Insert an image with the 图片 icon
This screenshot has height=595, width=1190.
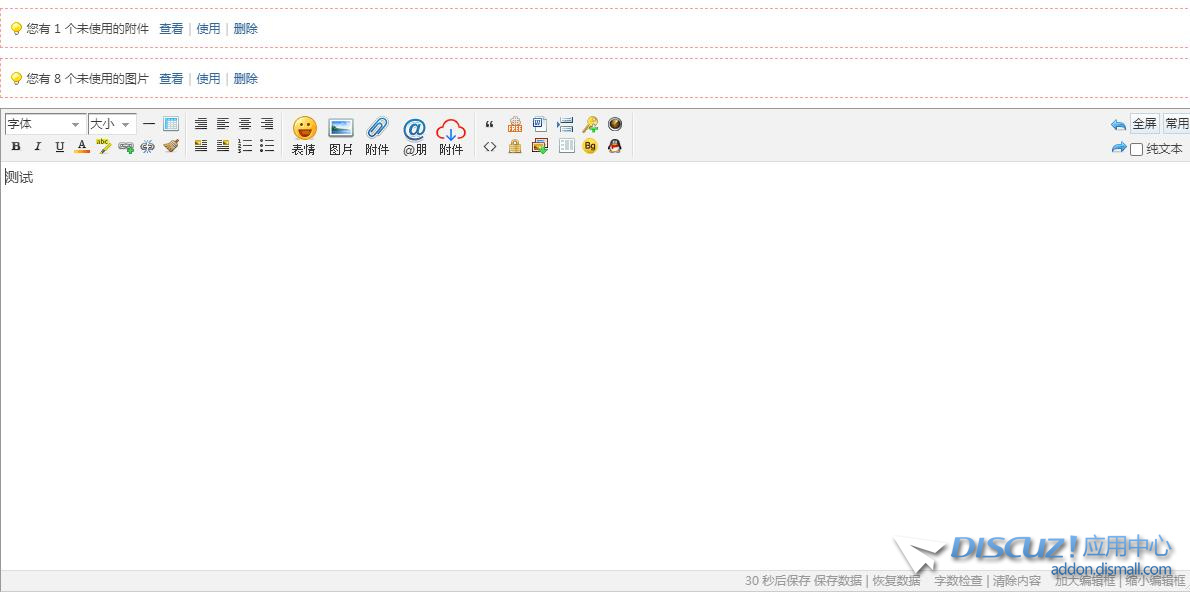(341, 136)
